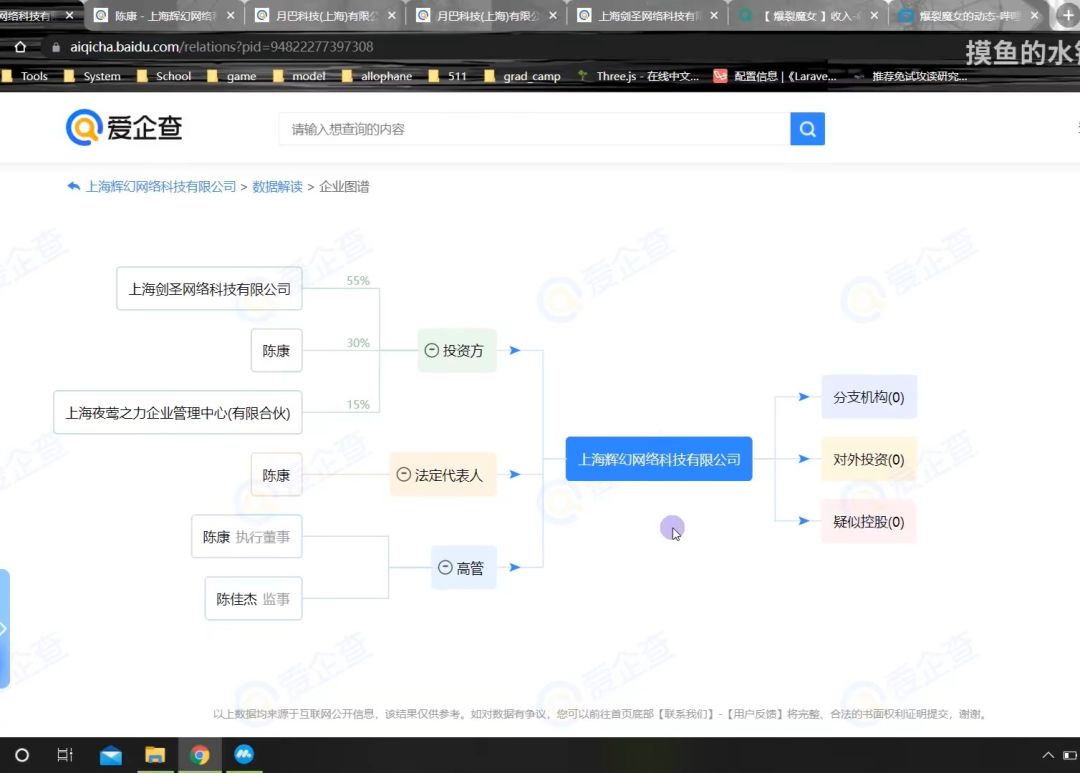This screenshot has height=773, width=1080.
Task: Click the browser home icon
Action: click(x=21, y=47)
